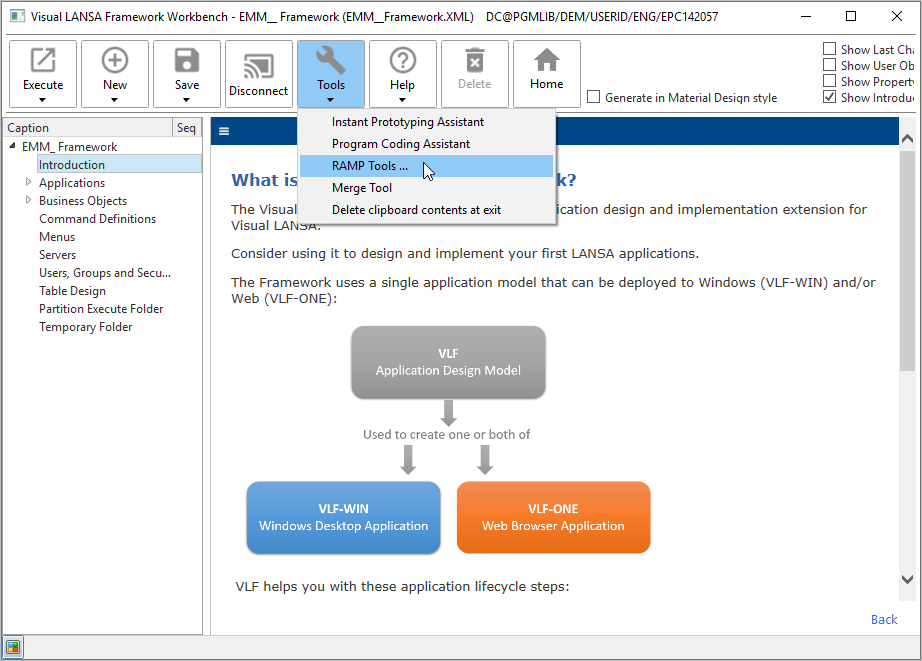Click the application icon in title bar
The image size is (922, 661).
(18, 16)
